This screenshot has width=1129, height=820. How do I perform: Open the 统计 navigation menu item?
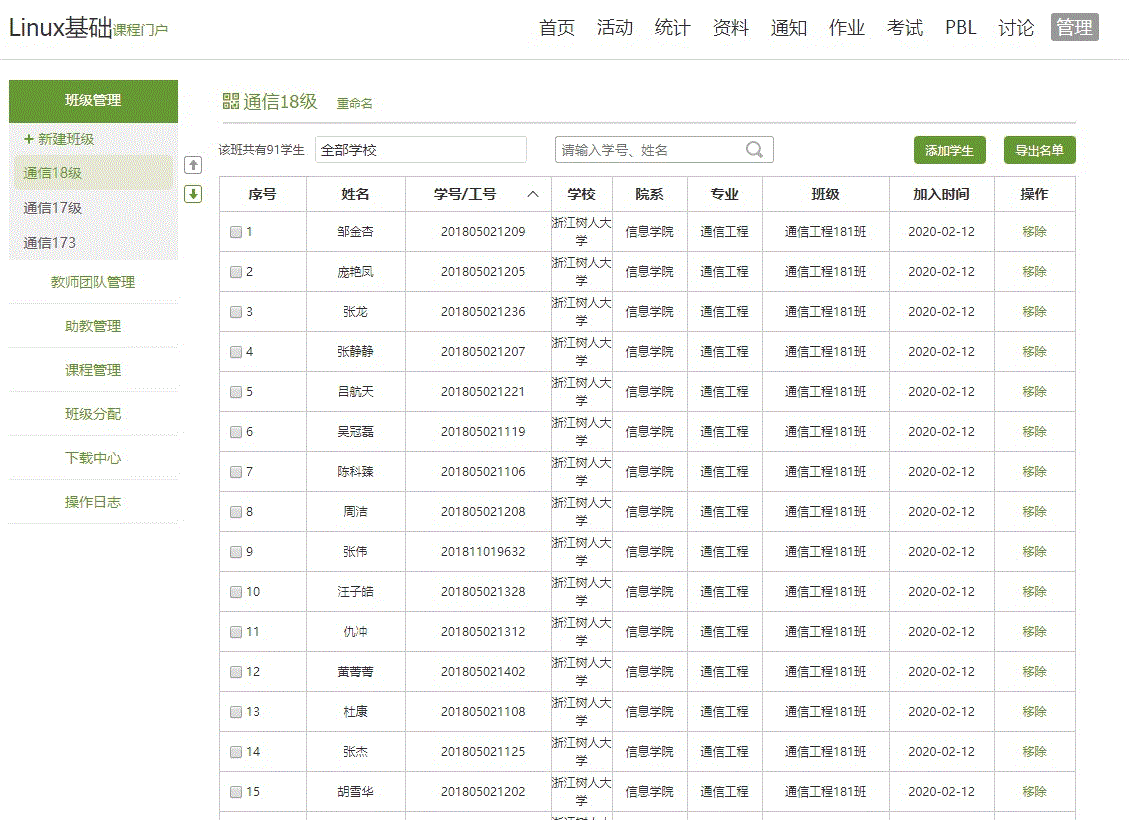672,28
